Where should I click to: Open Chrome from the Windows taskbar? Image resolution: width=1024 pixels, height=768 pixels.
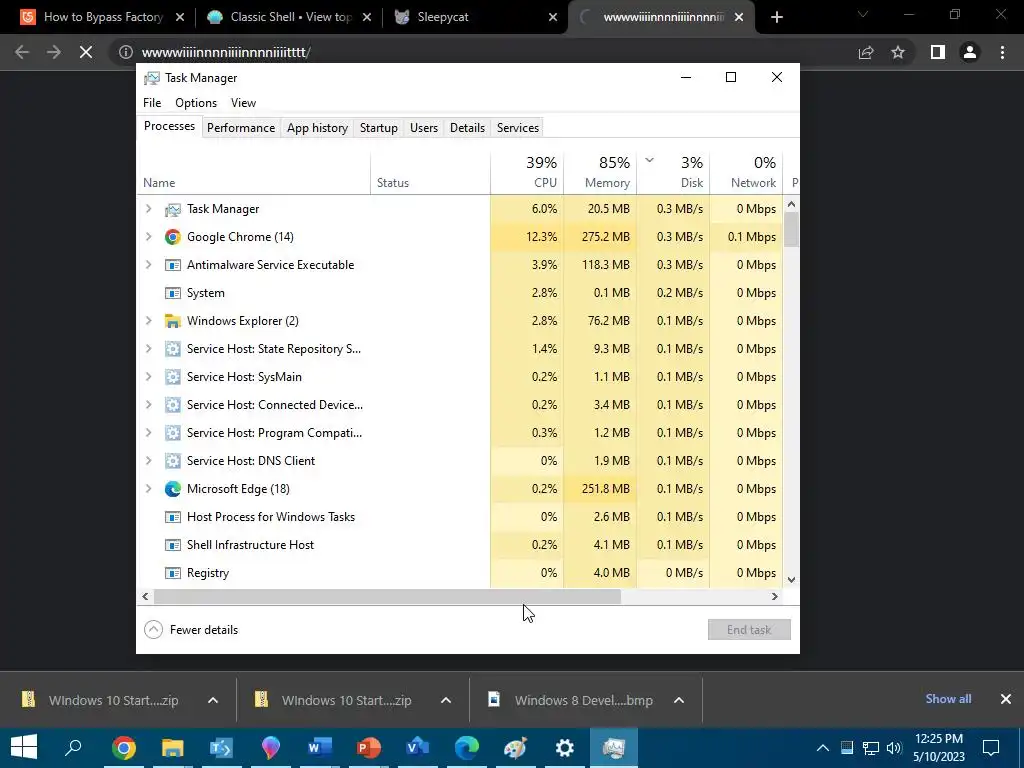(x=123, y=748)
